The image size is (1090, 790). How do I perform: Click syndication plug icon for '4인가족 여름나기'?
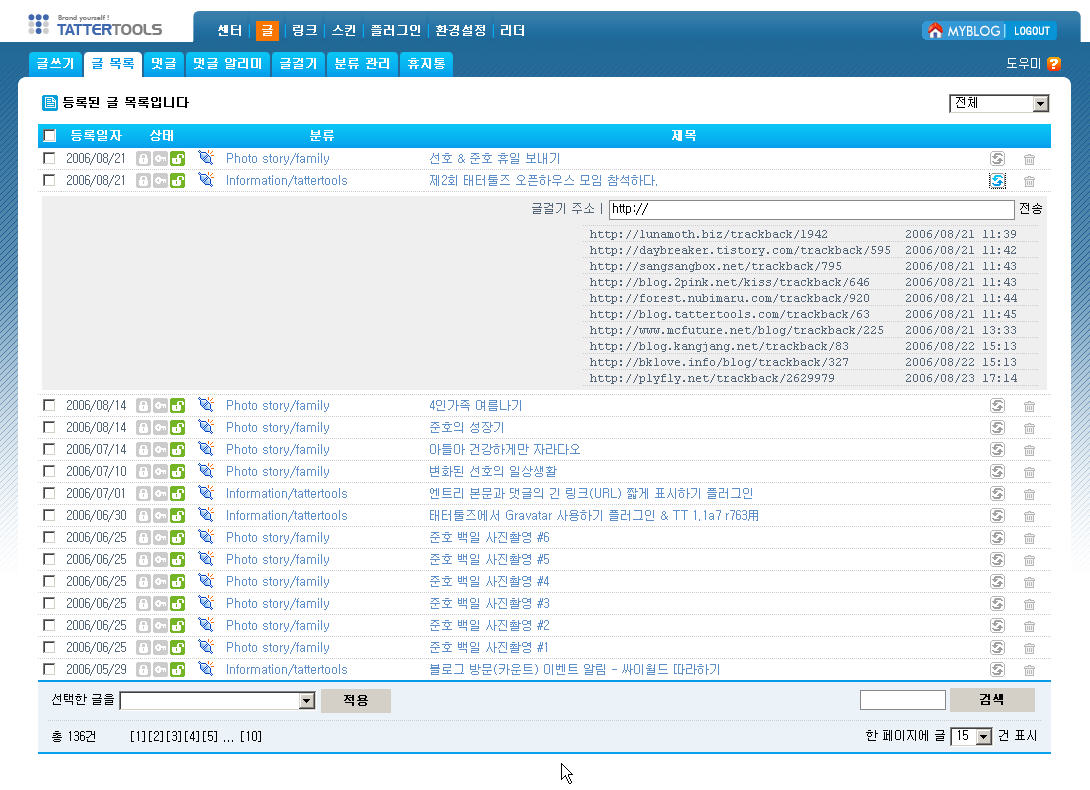[206, 405]
